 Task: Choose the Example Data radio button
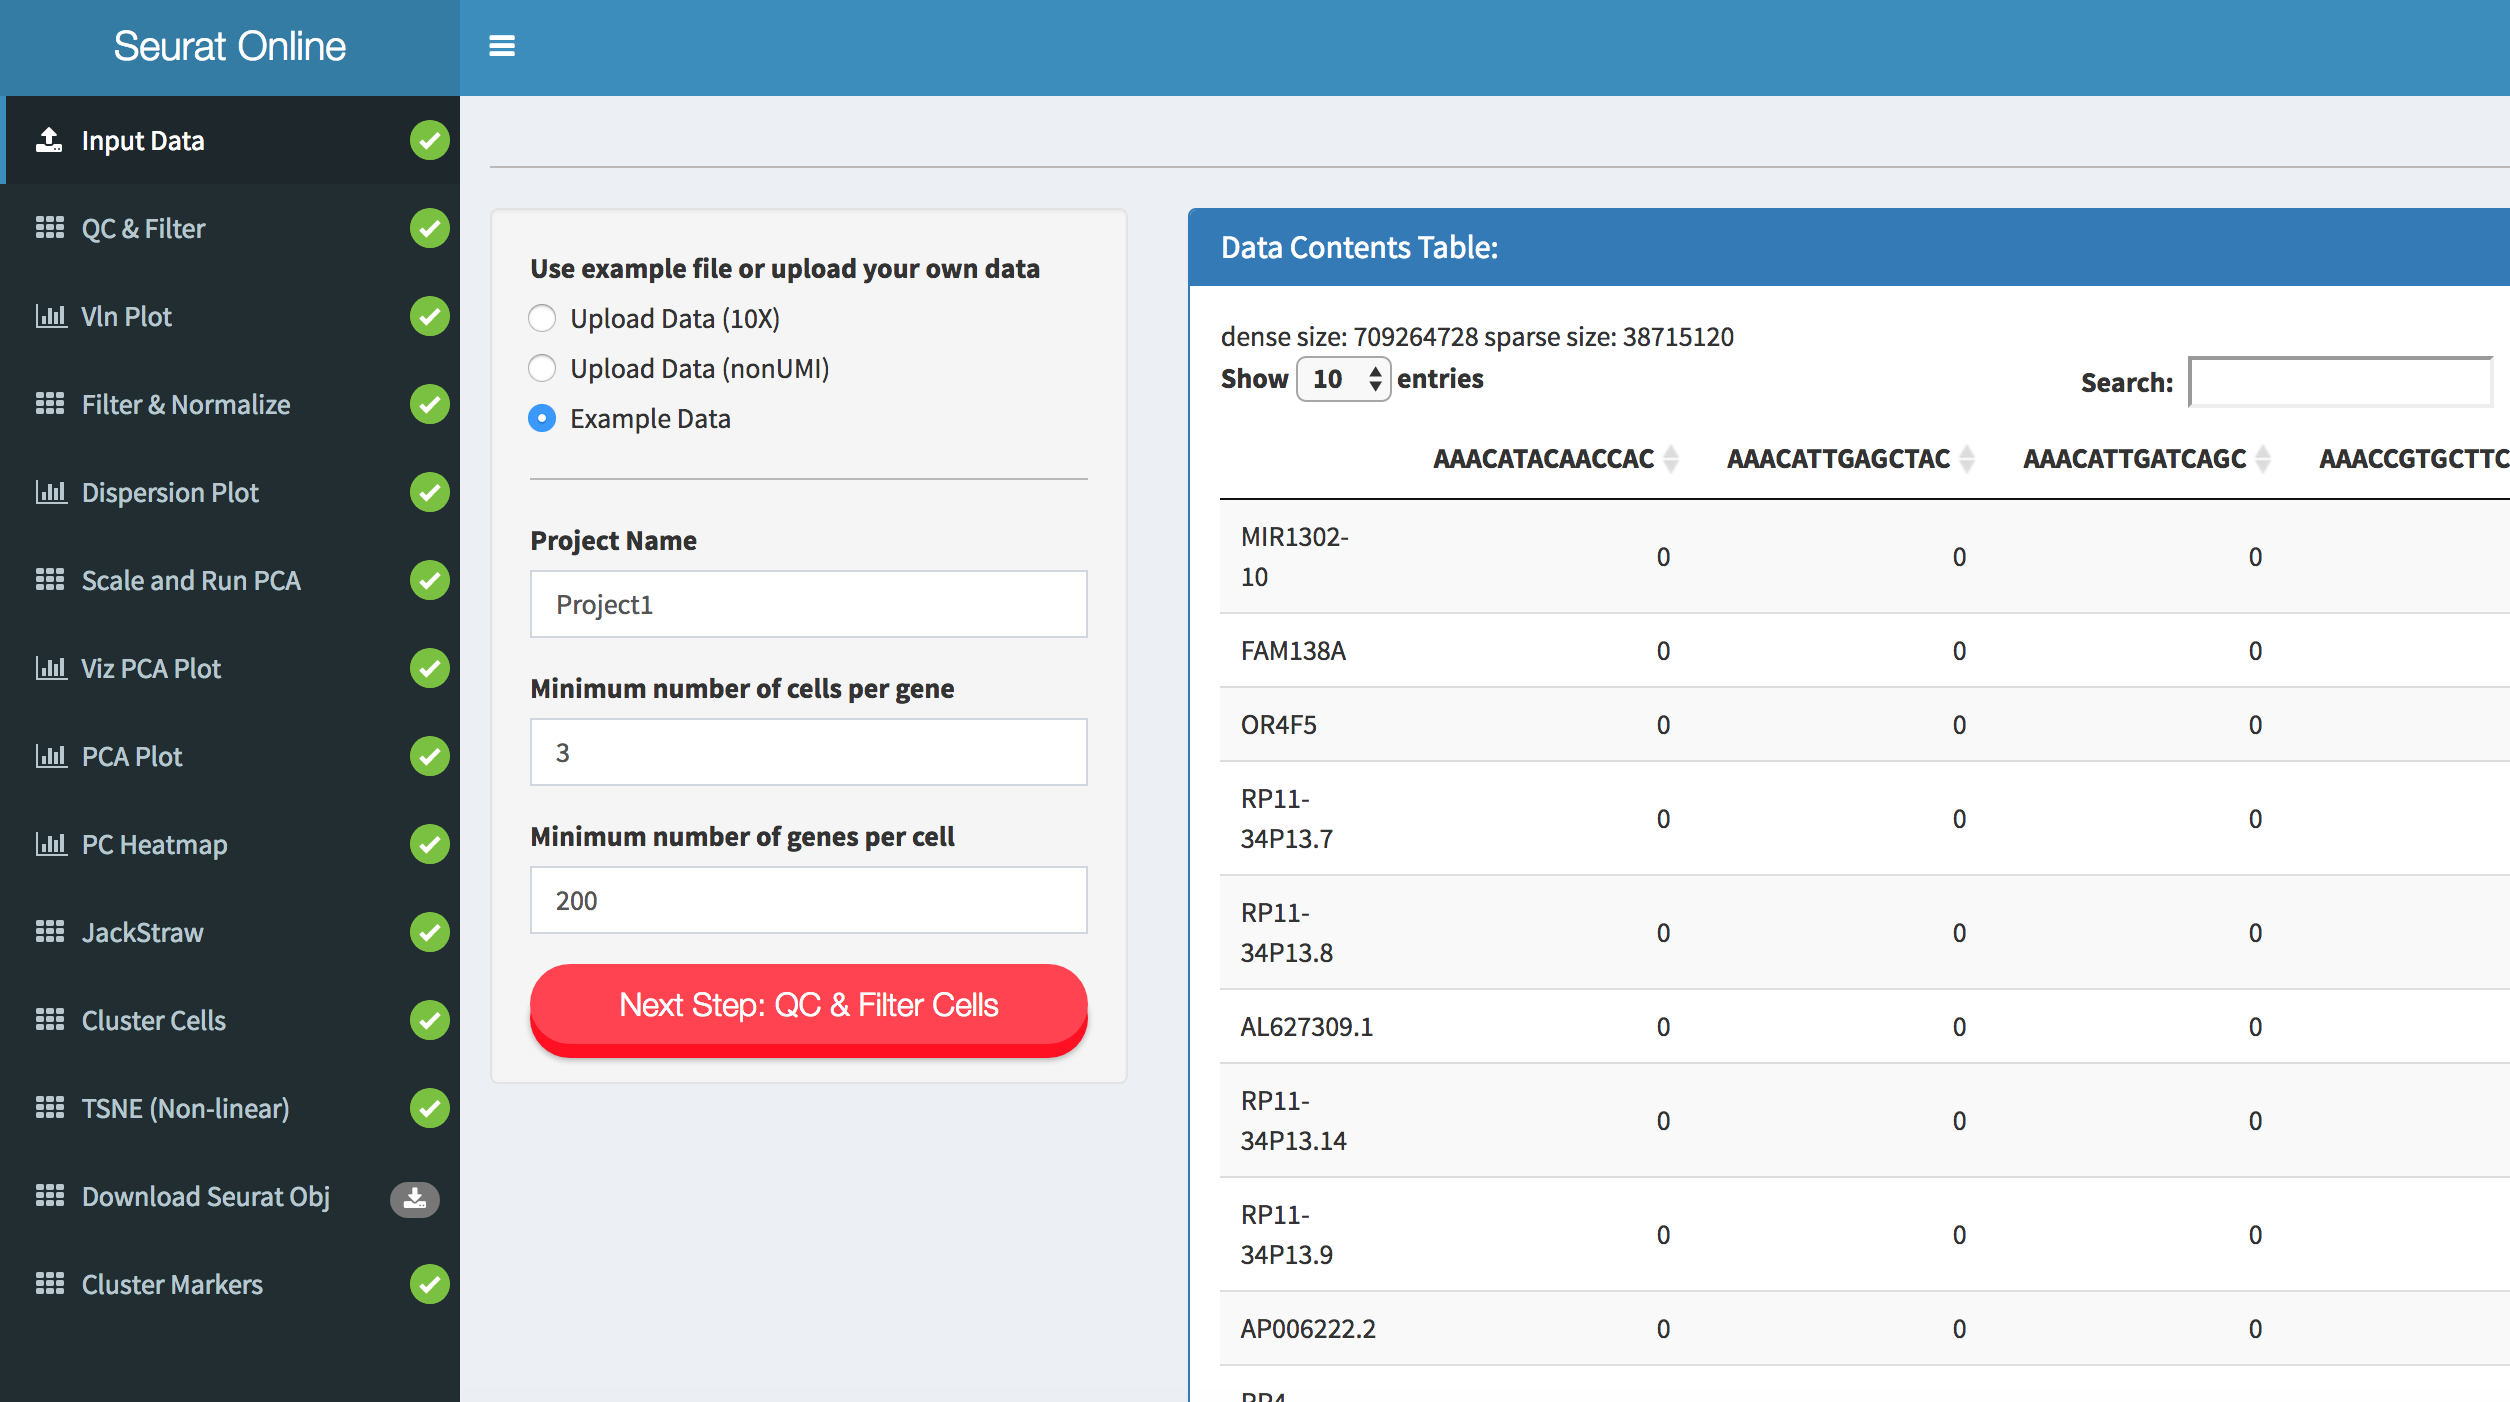(x=542, y=419)
